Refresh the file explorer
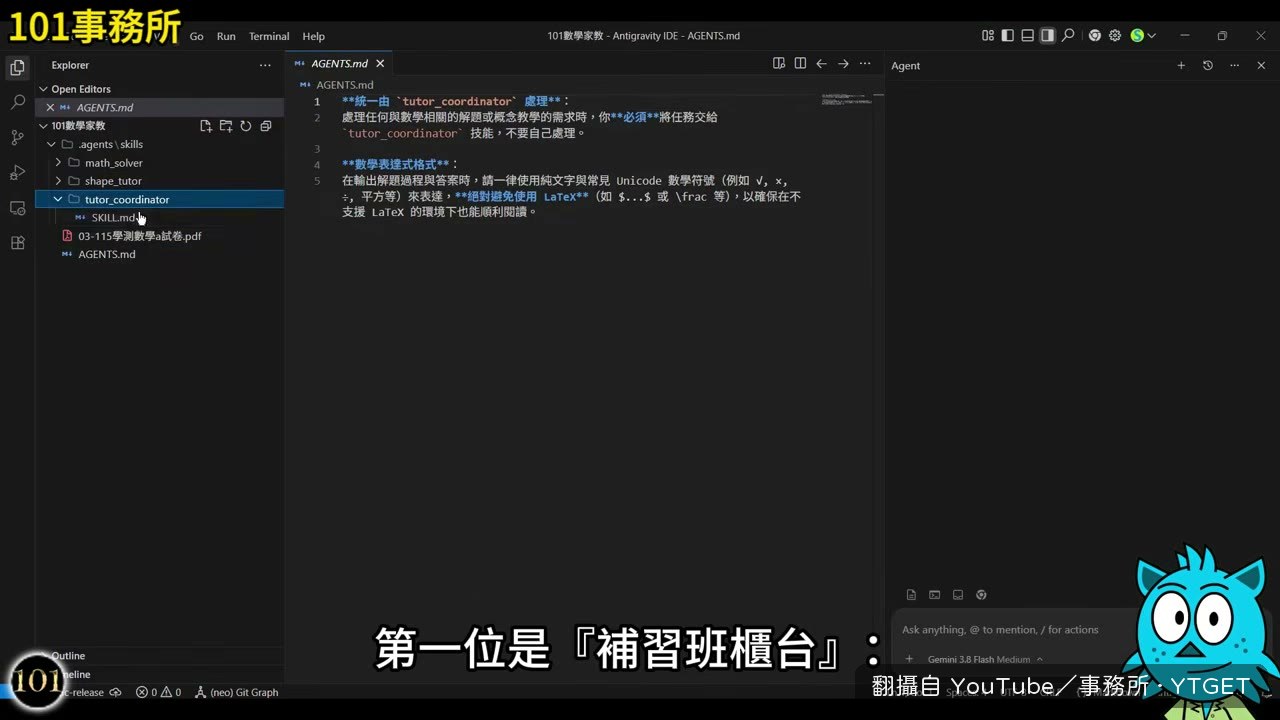This screenshot has width=1280, height=720. point(245,126)
